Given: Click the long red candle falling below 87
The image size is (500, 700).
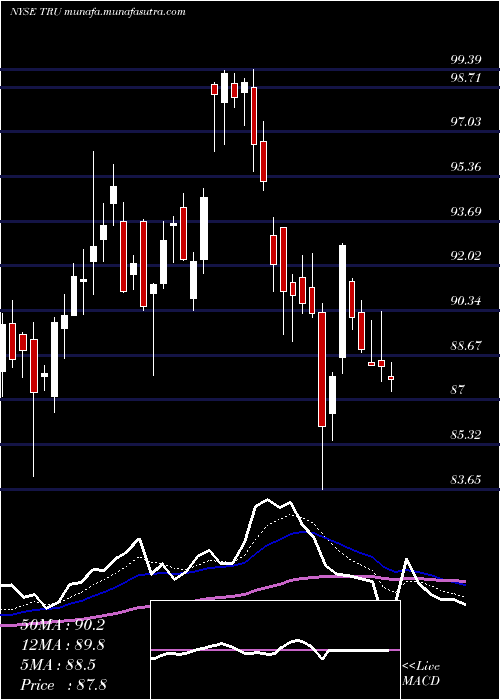Looking at the screenshot, I should pyautogui.click(x=322, y=369).
